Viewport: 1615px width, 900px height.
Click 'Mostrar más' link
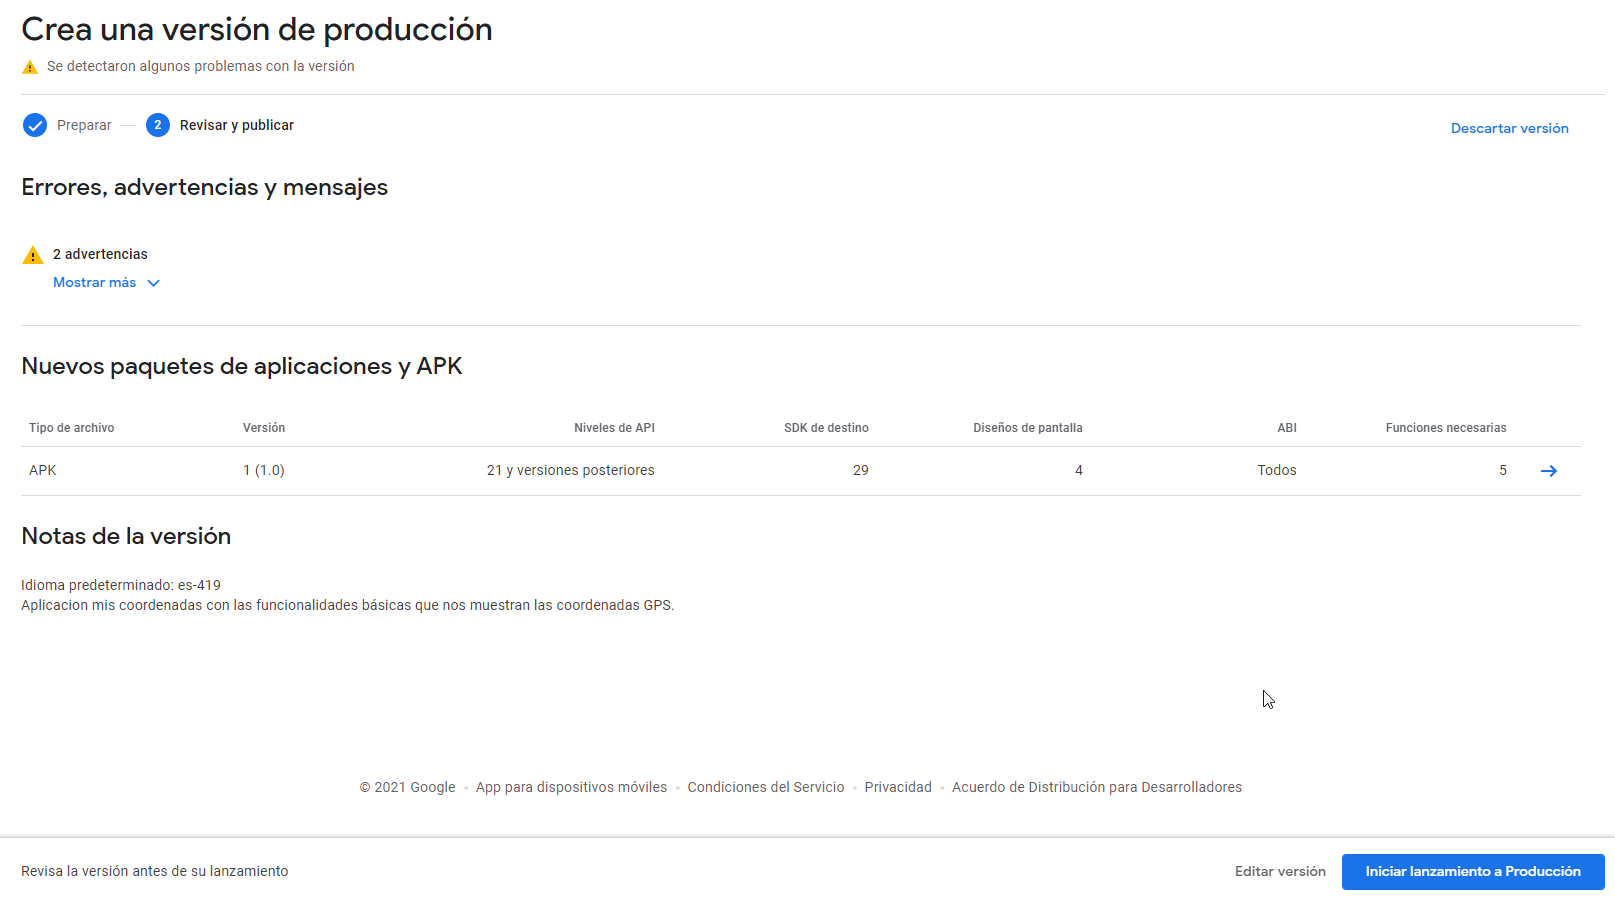94,283
